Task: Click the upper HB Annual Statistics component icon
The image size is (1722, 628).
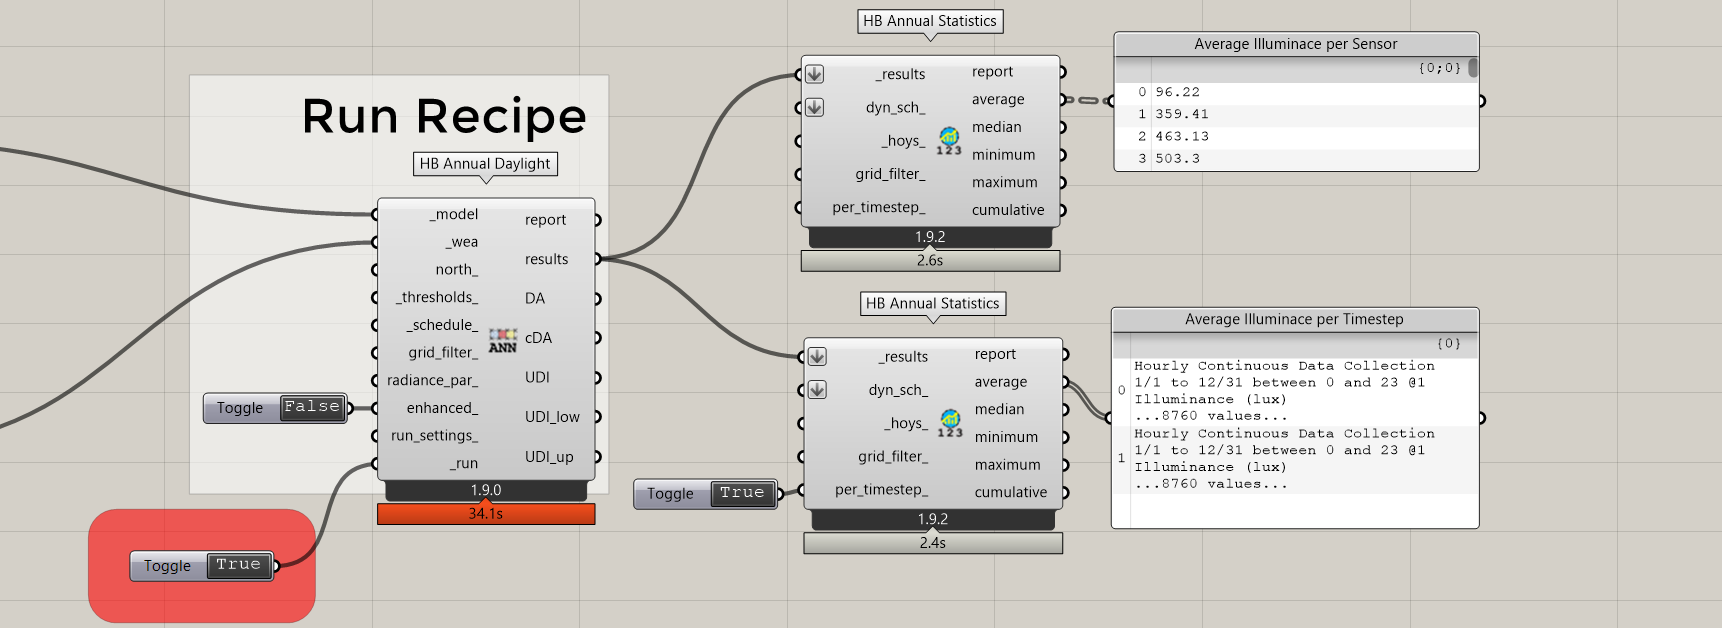Action: [949, 141]
